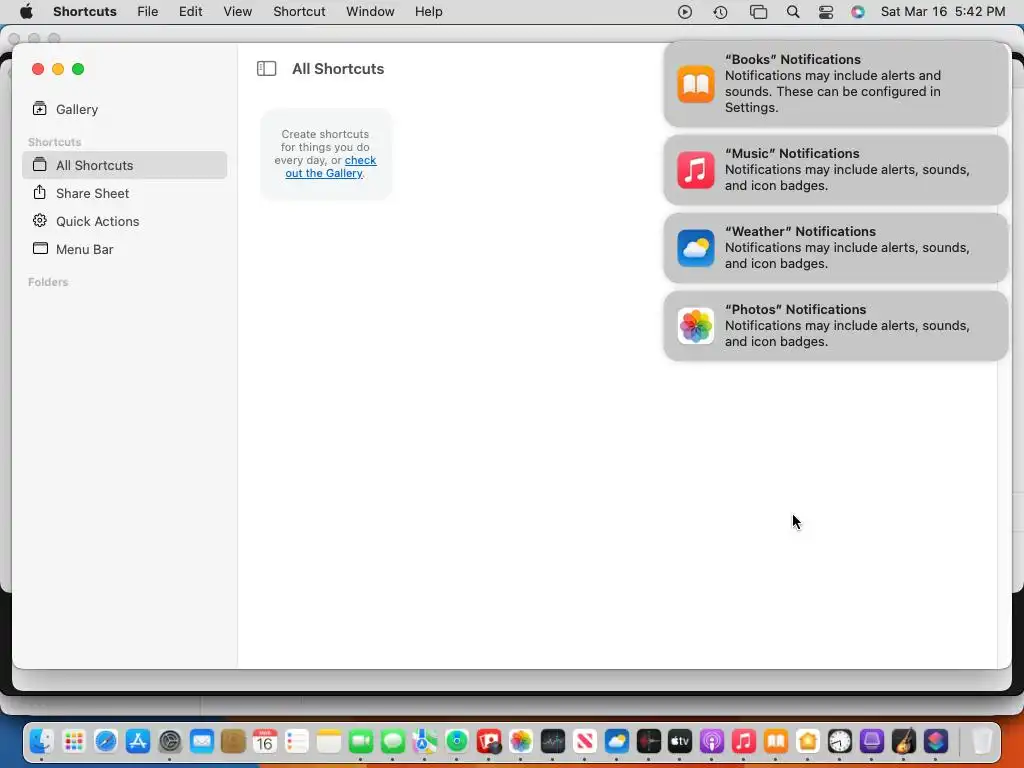The height and width of the screenshot is (768, 1024).
Task: Open Apple TV from the Dock
Action: click(x=680, y=741)
